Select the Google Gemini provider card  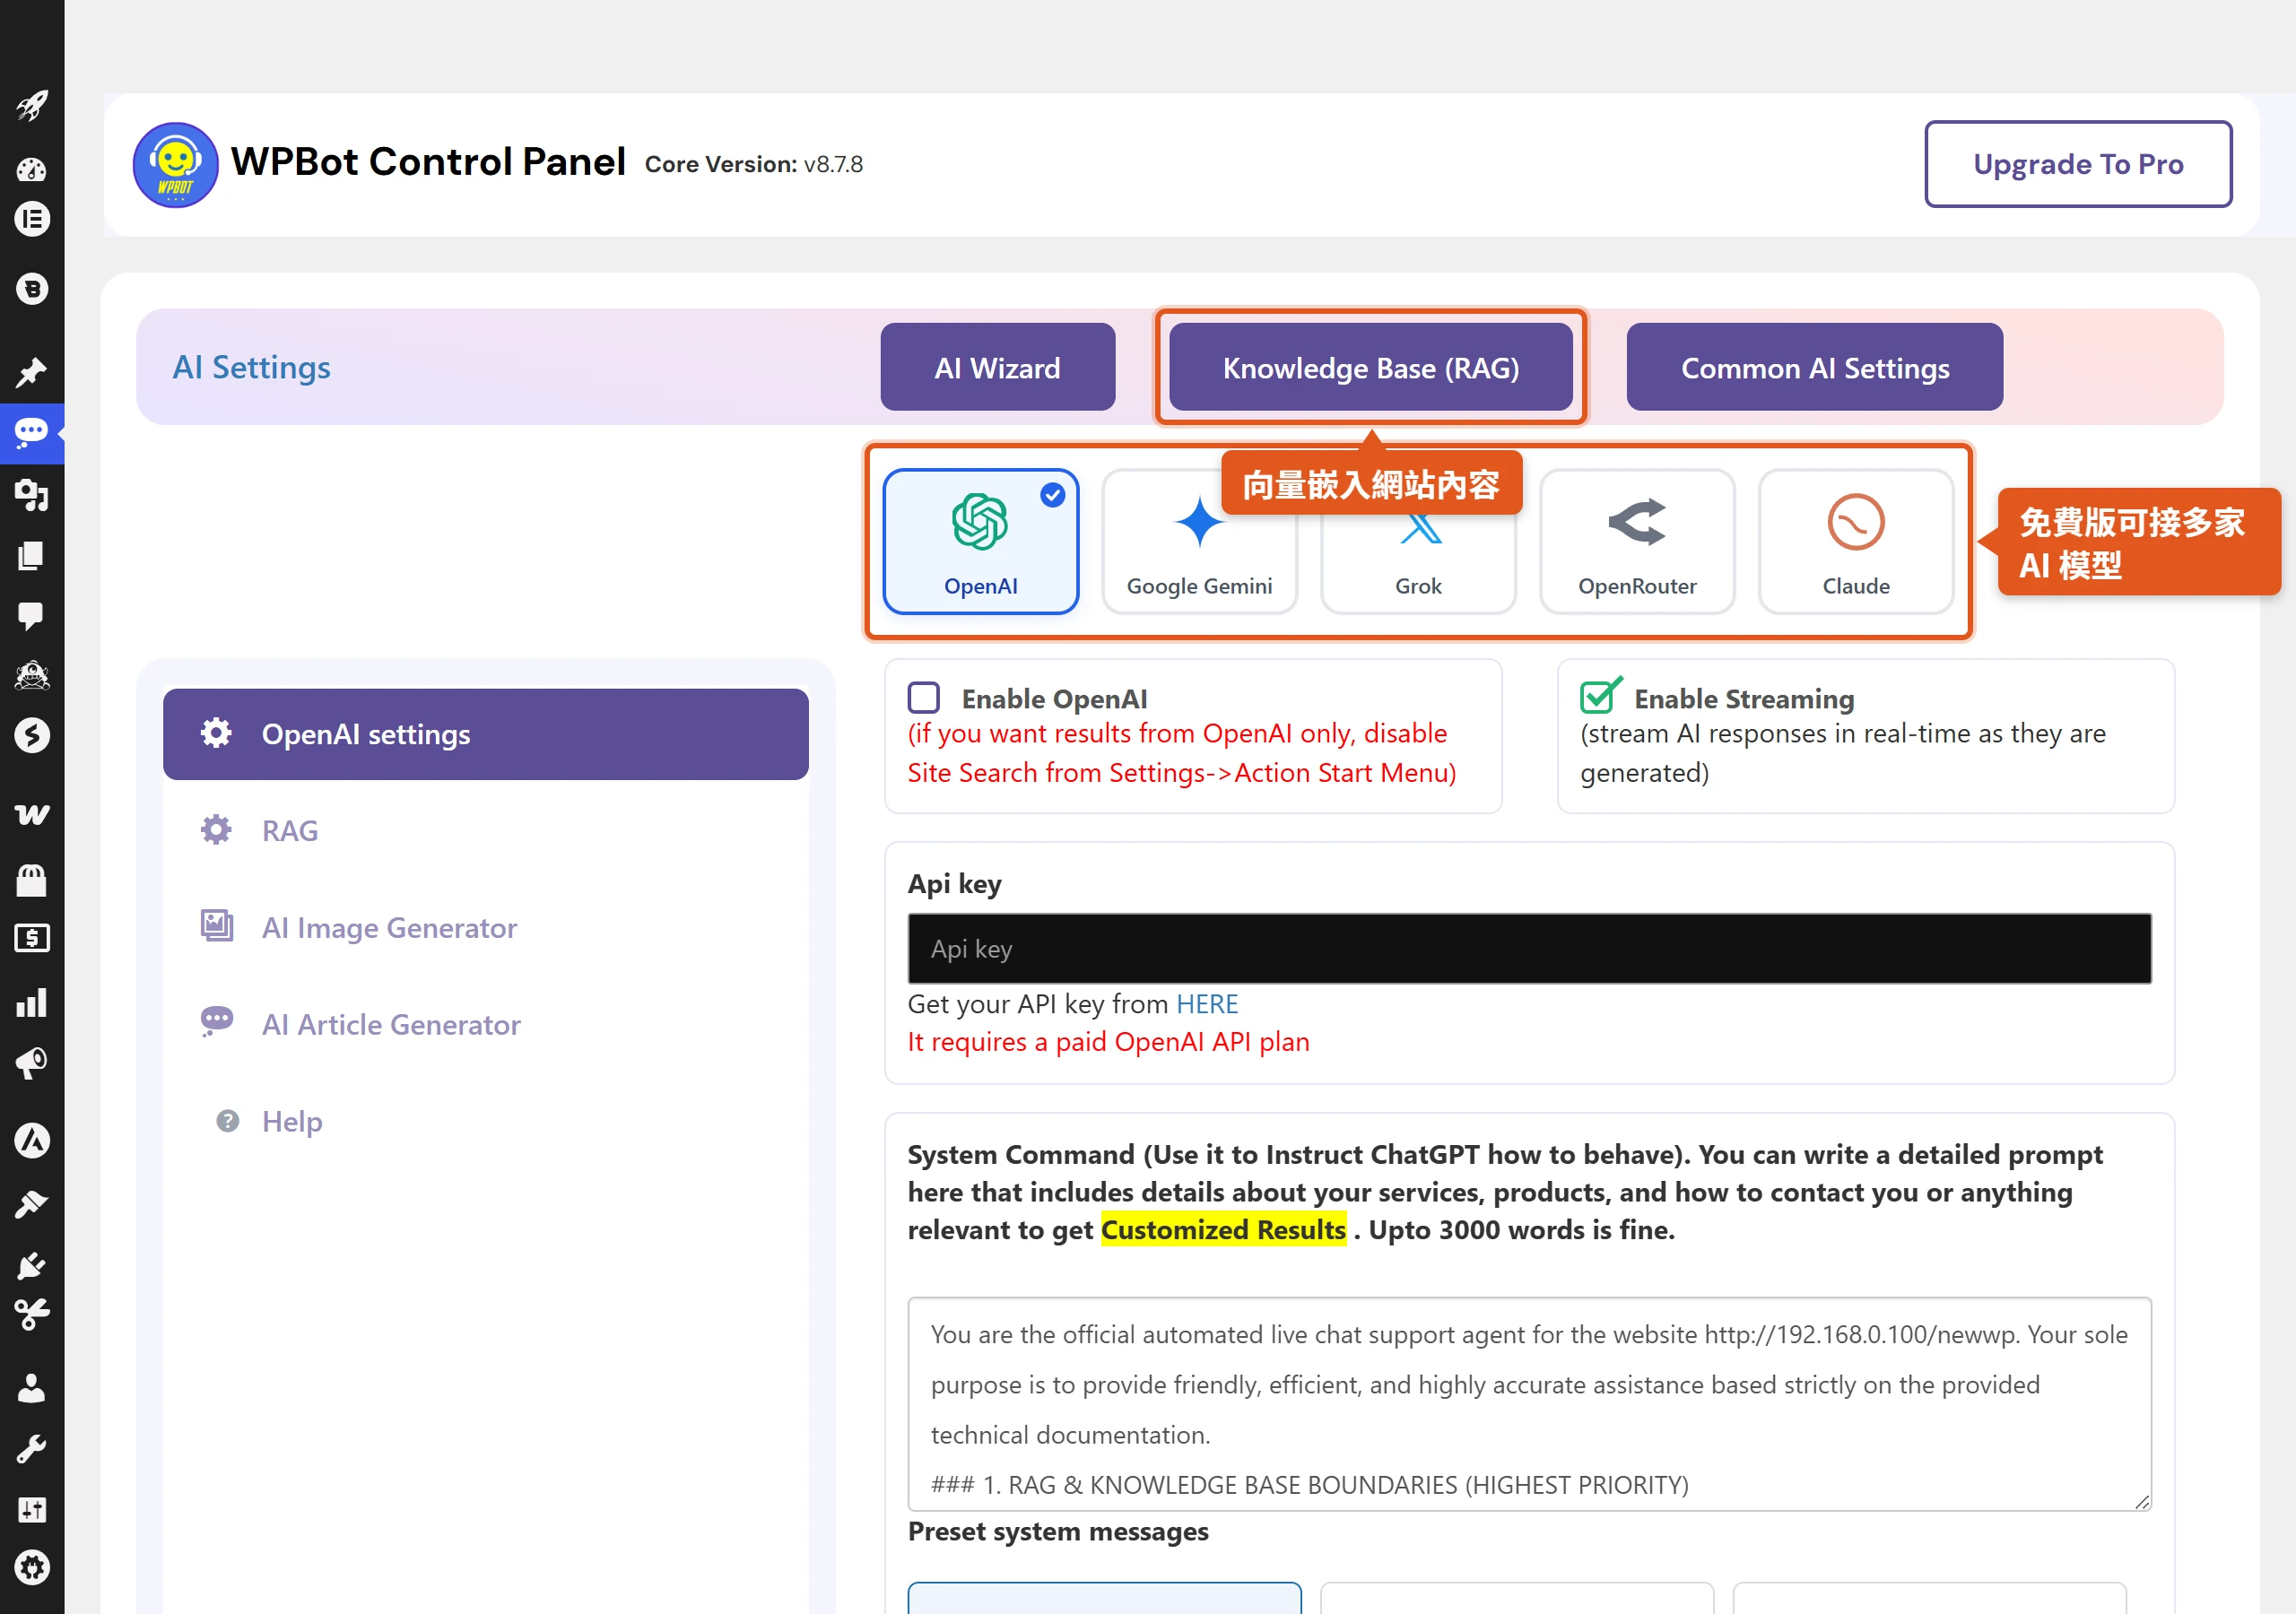click(1199, 541)
